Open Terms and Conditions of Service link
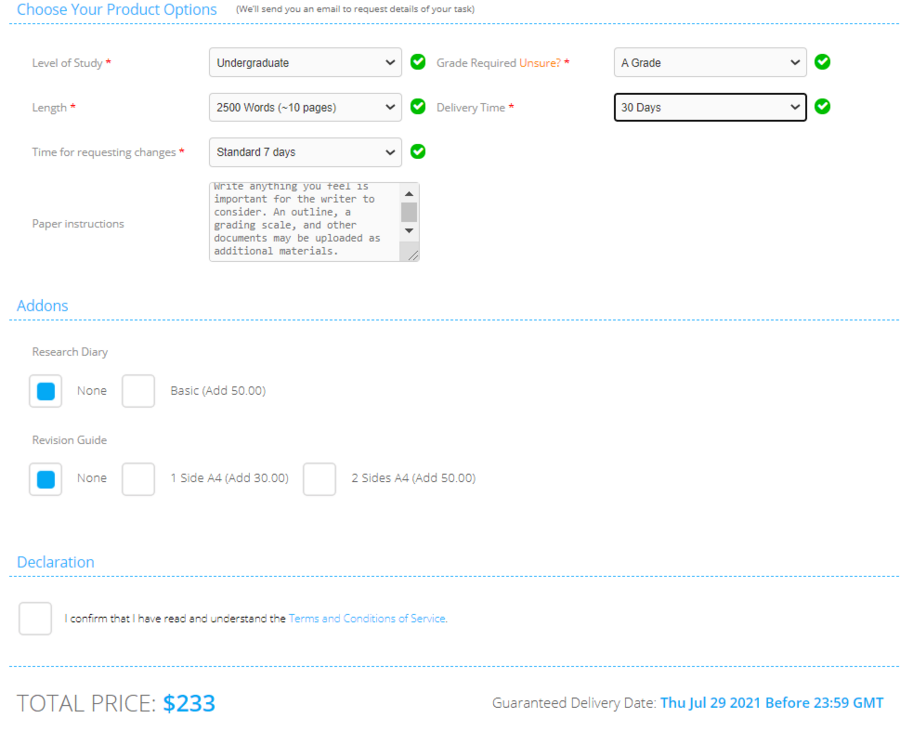 367,619
